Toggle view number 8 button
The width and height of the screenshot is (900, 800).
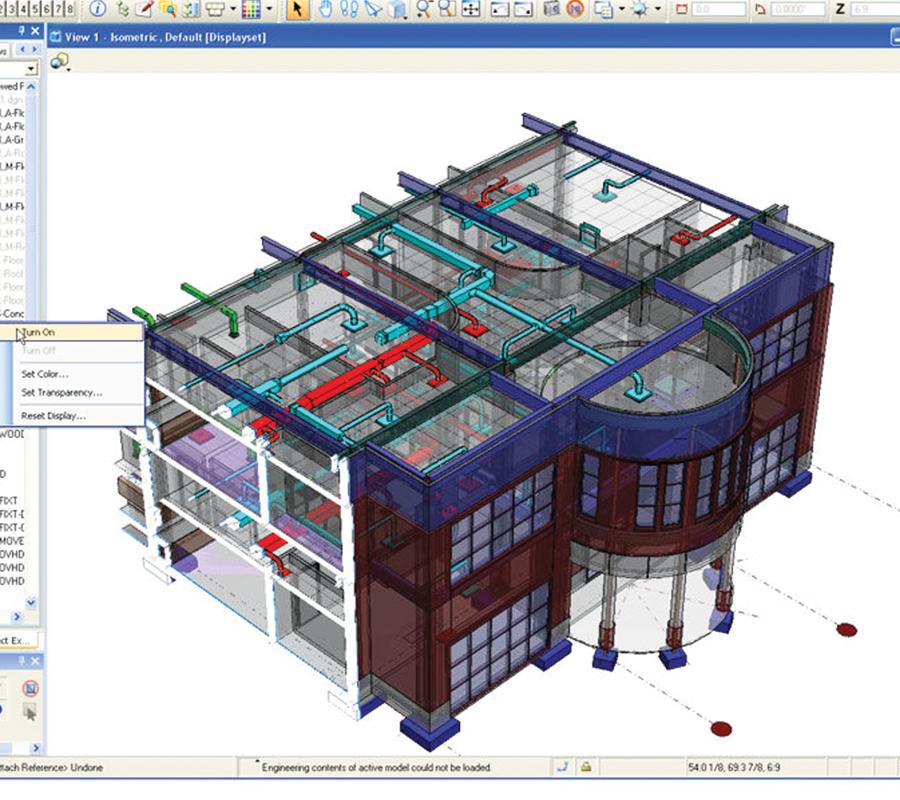(69, 9)
